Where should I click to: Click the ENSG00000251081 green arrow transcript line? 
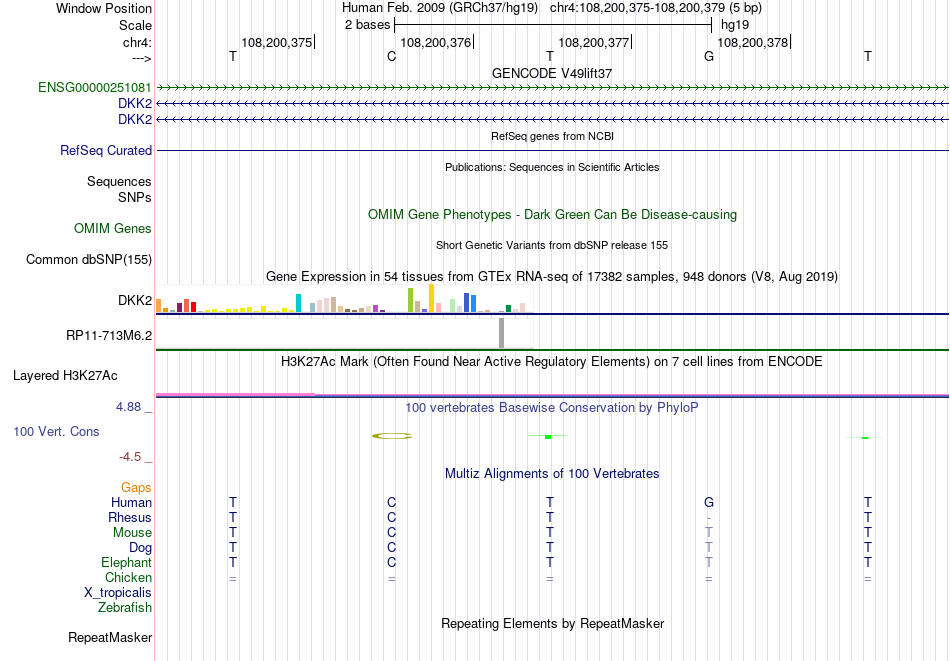click(552, 88)
